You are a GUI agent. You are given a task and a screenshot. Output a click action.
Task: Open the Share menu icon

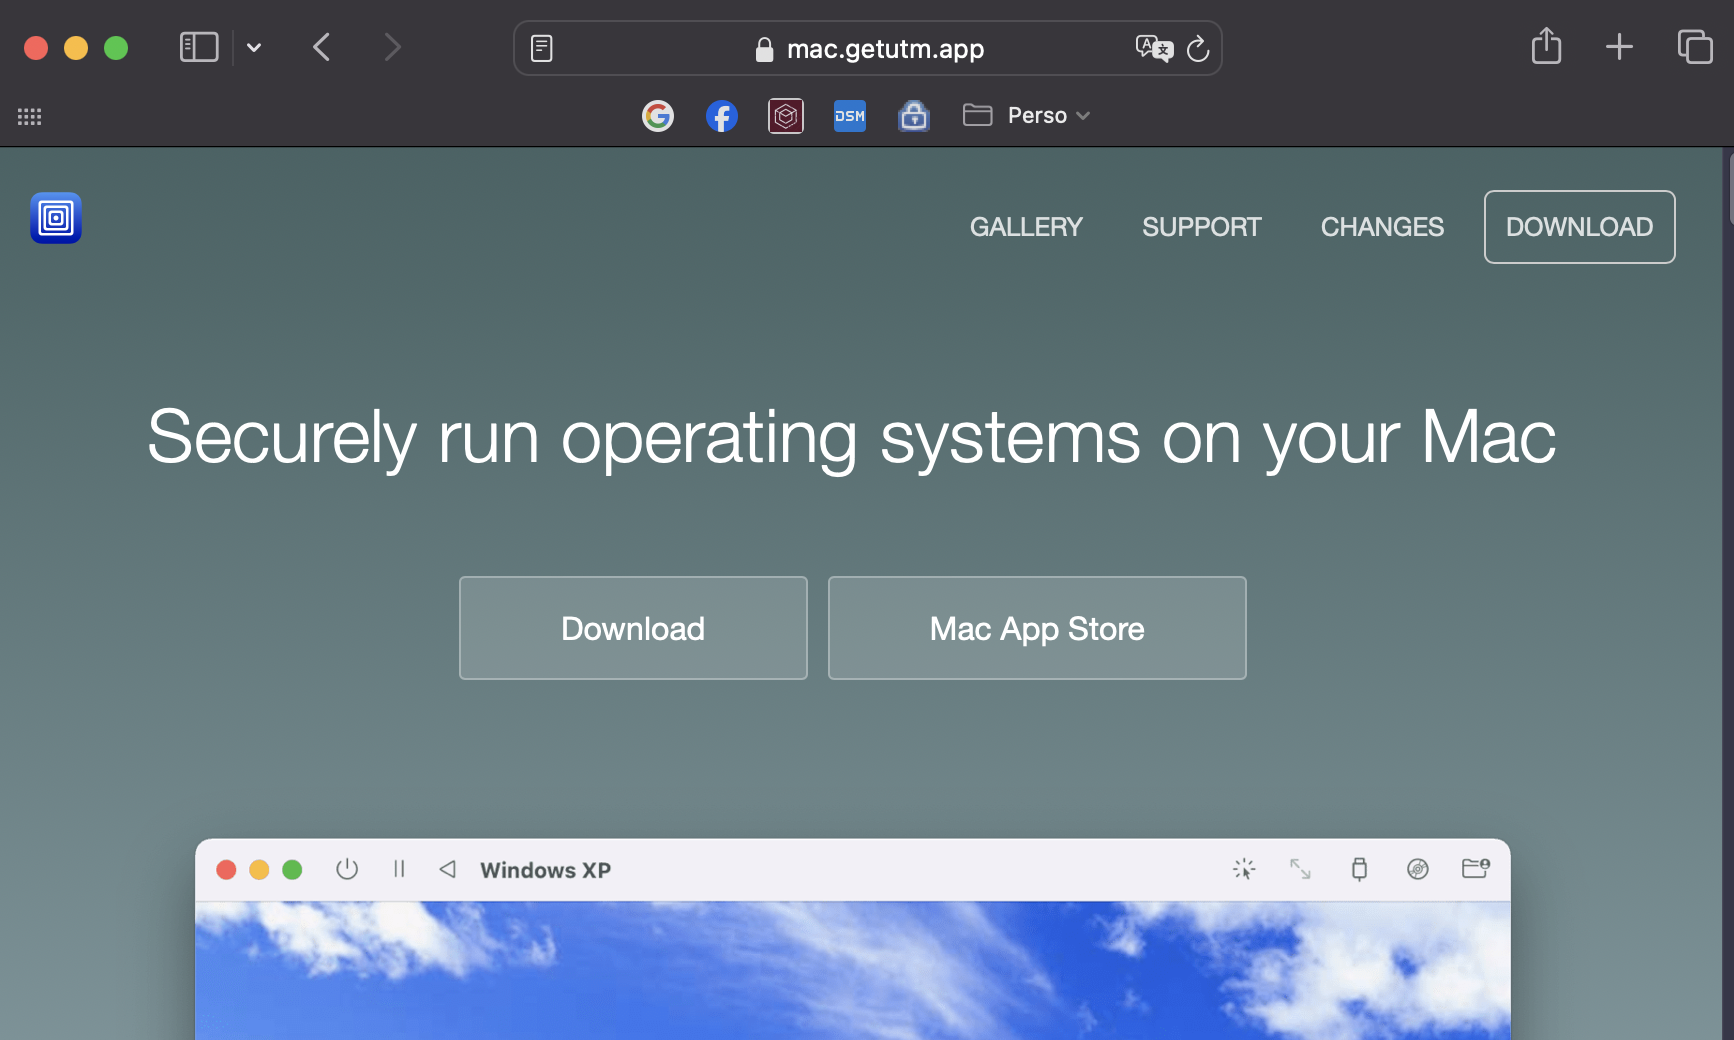click(1546, 46)
